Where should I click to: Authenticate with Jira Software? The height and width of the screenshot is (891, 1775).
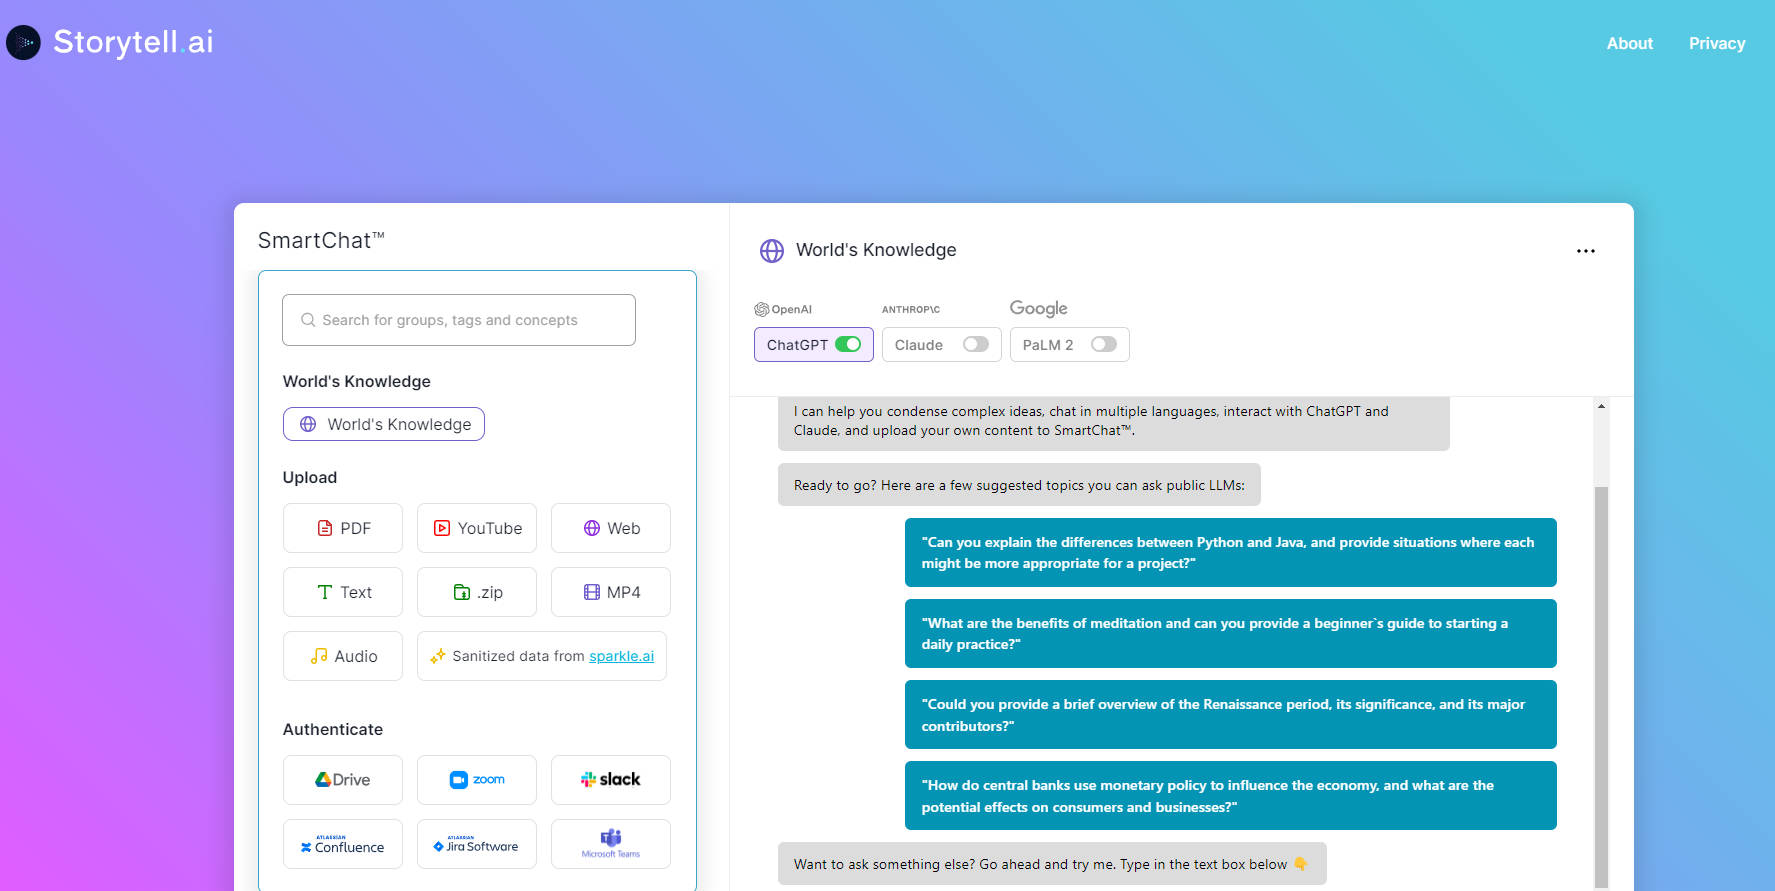(477, 844)
